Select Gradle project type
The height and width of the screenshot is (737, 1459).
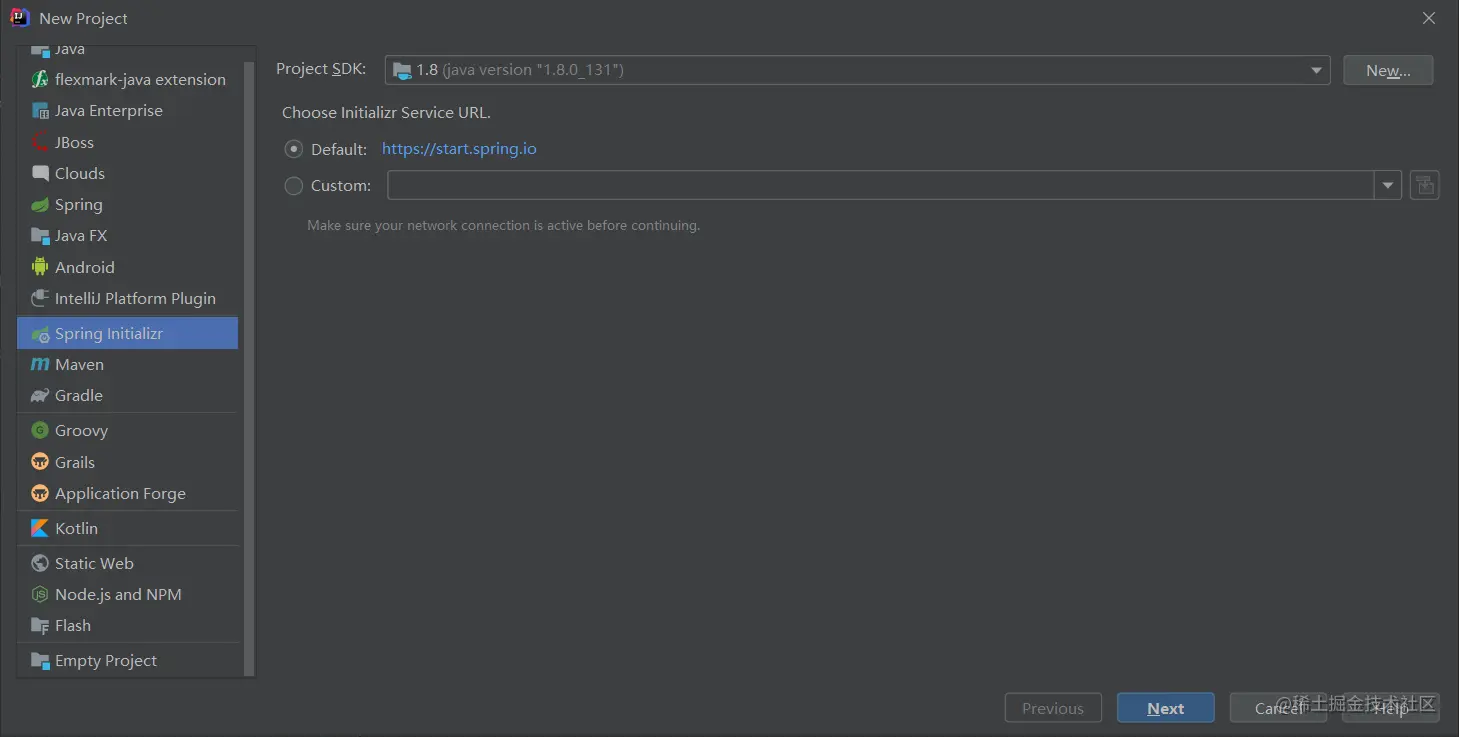click(x=127, y=395)
